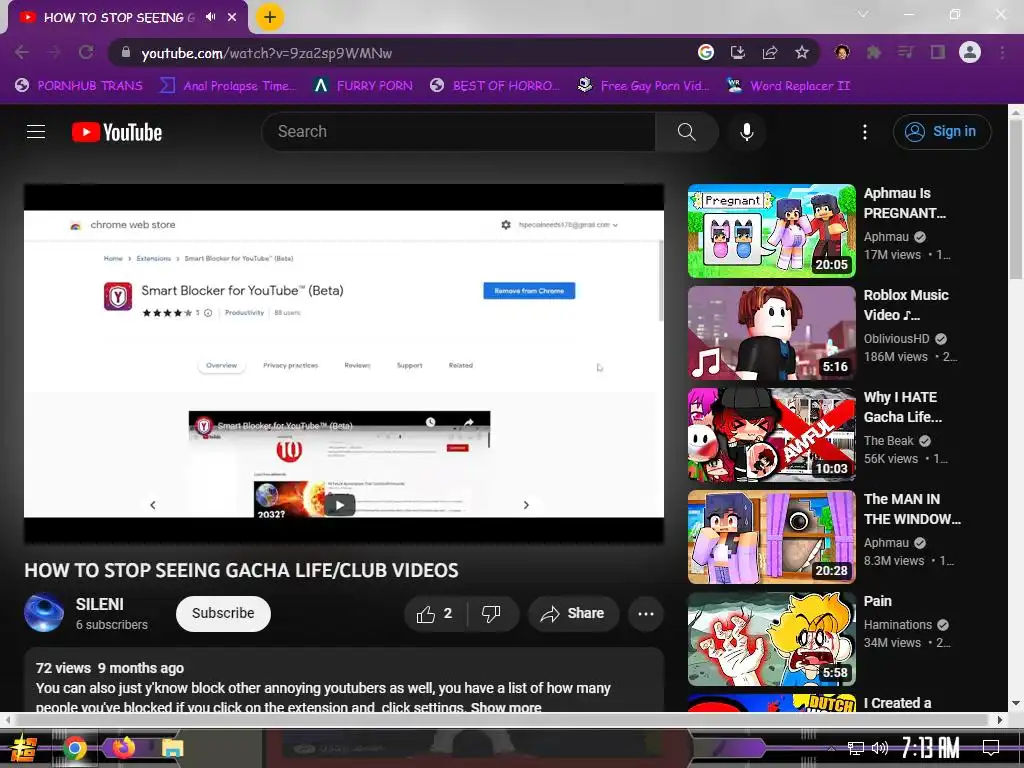Click the horizontal scrollbar right arrow

[x=1000, y=720]
